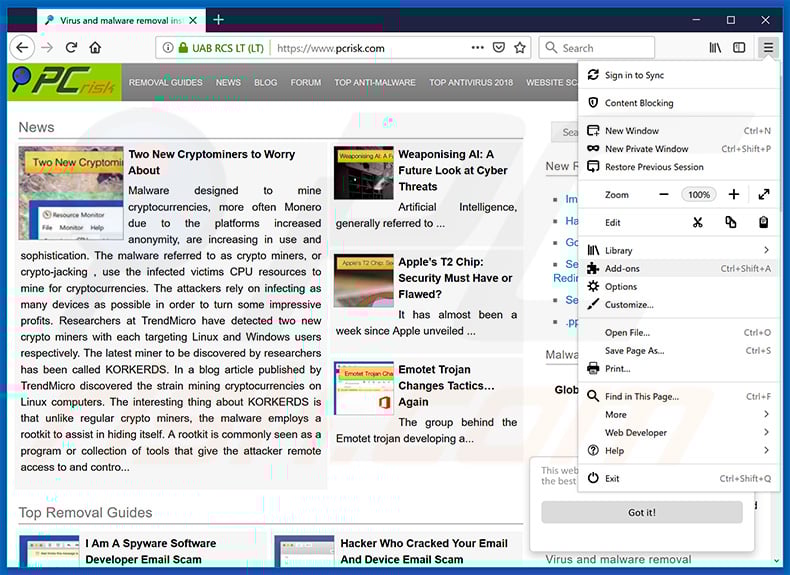The height and width of the screenshot is (575, 790).
Task: Open FORUM in site navigation
Action: [x=306, y=82]
